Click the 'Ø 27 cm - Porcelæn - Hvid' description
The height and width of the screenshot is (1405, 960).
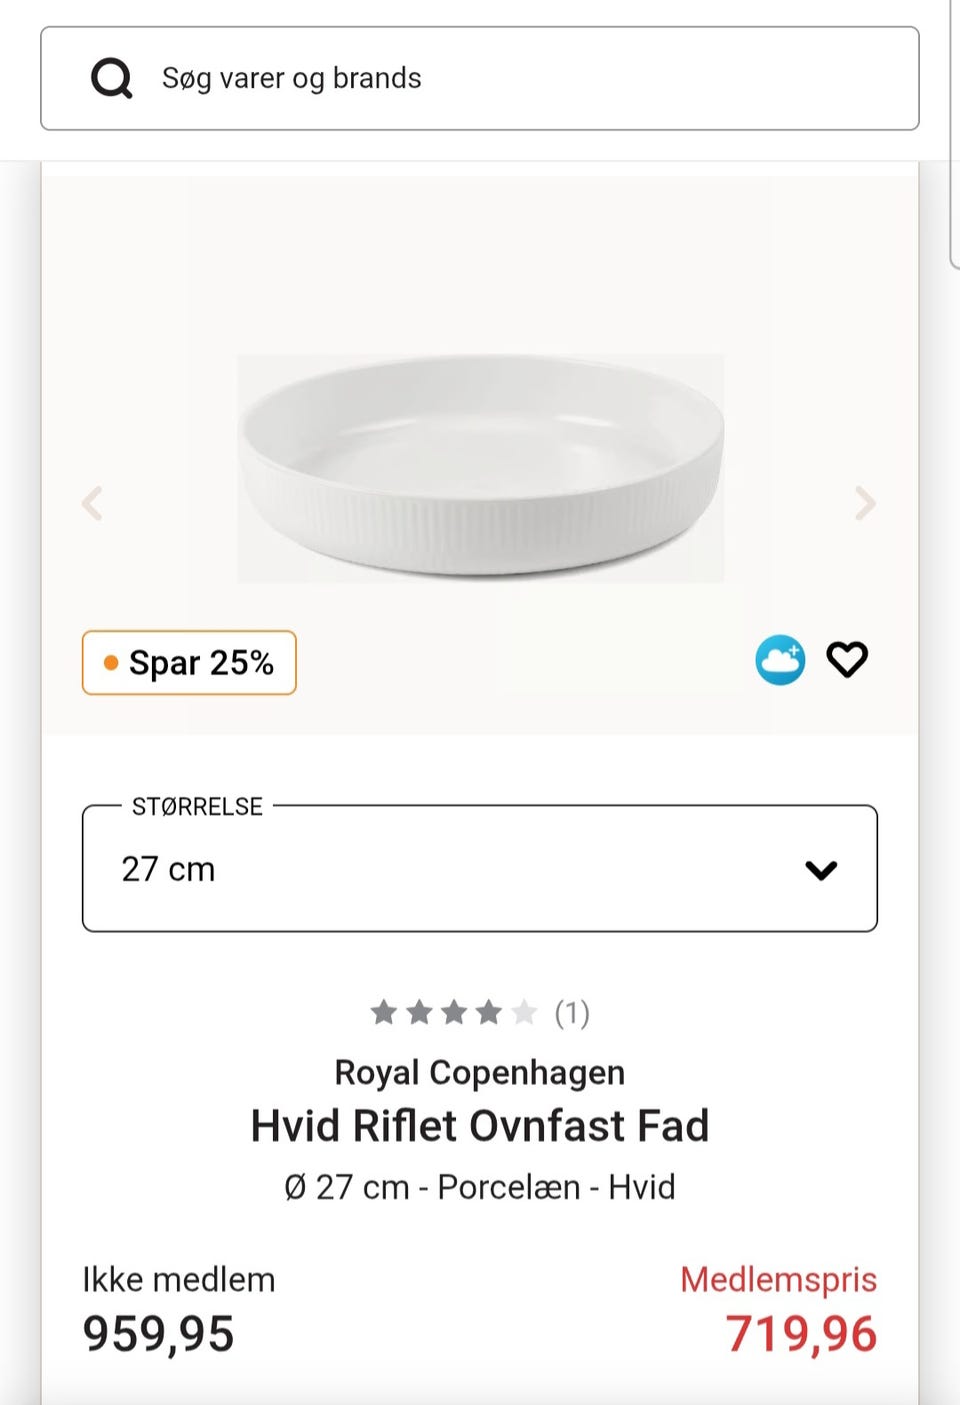coord(480,1187)
